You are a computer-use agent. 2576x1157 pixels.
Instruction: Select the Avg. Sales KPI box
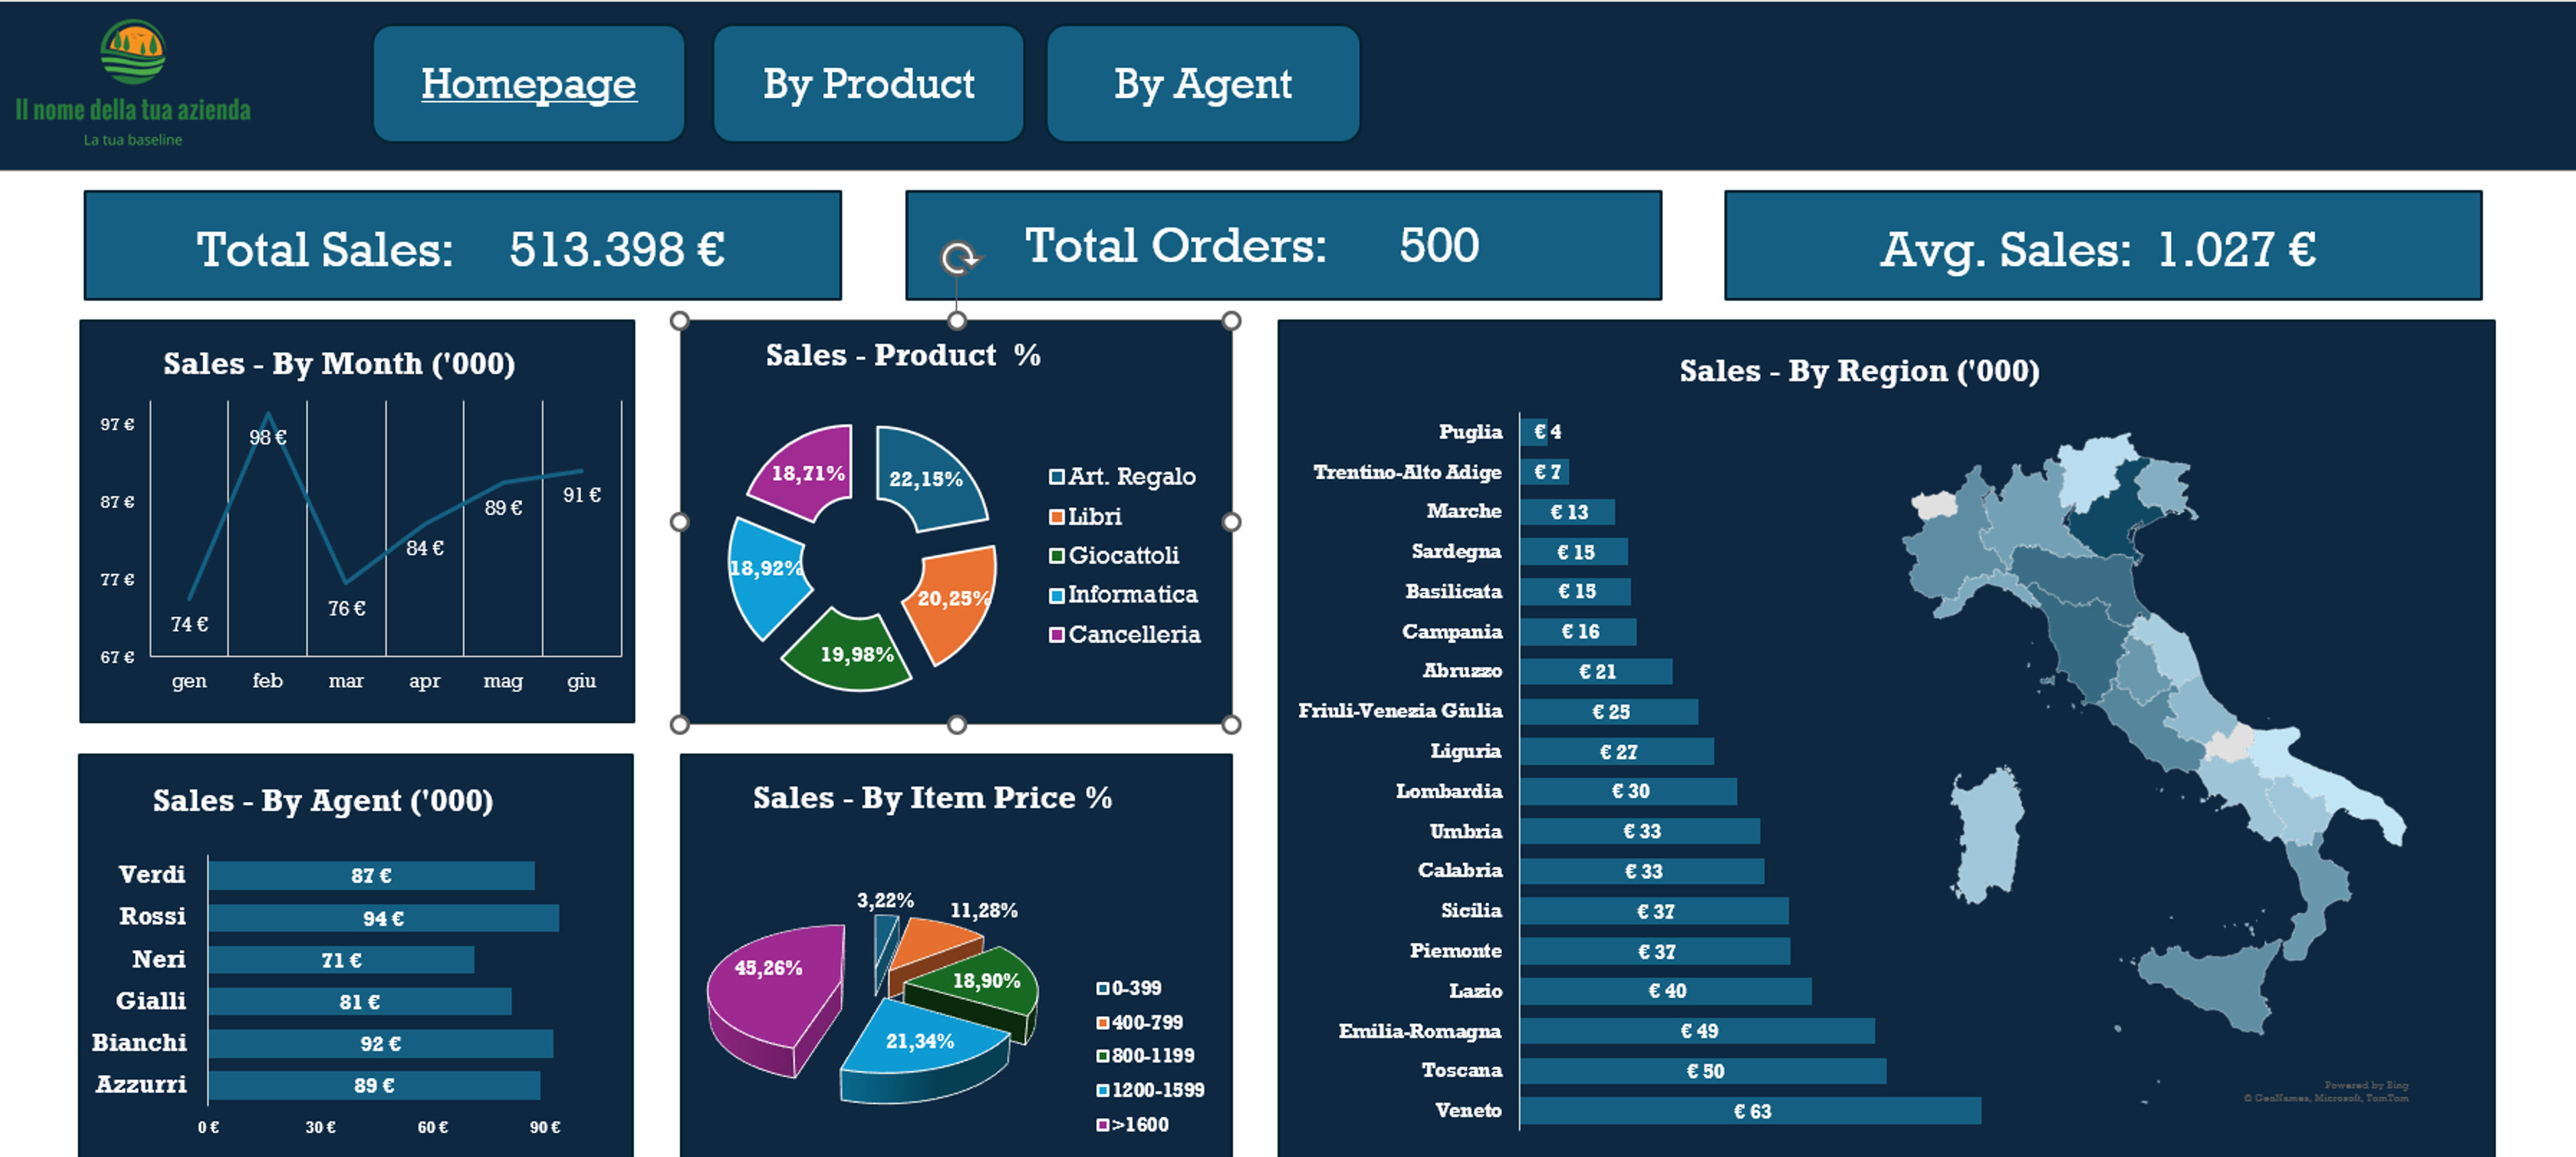coord(2102,246)
